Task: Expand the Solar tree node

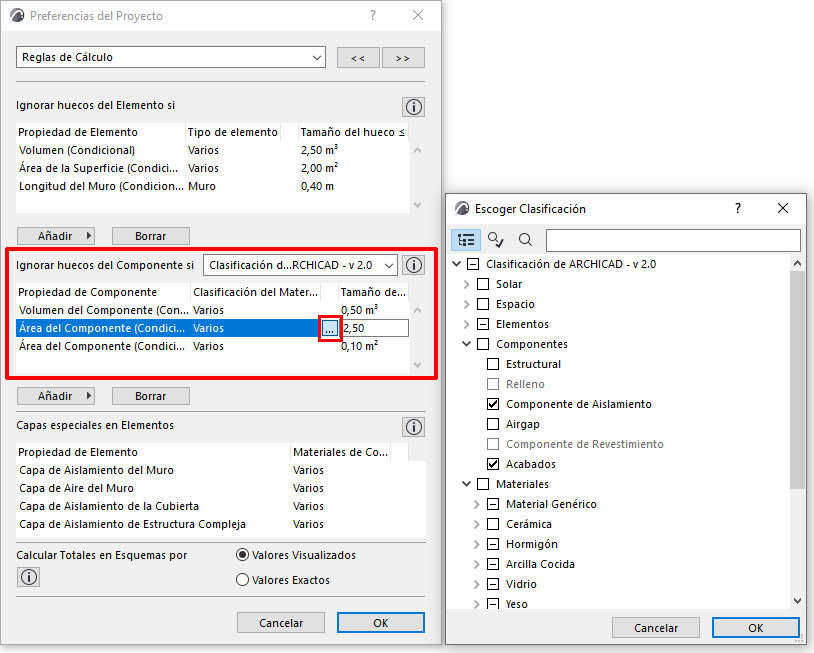Action: [466, 284]
